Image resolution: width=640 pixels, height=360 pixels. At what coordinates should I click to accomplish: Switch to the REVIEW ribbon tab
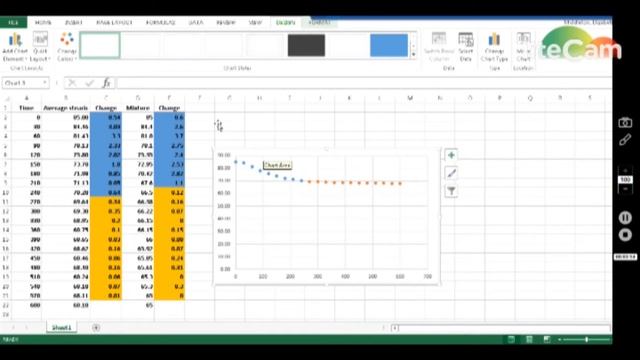226,22
